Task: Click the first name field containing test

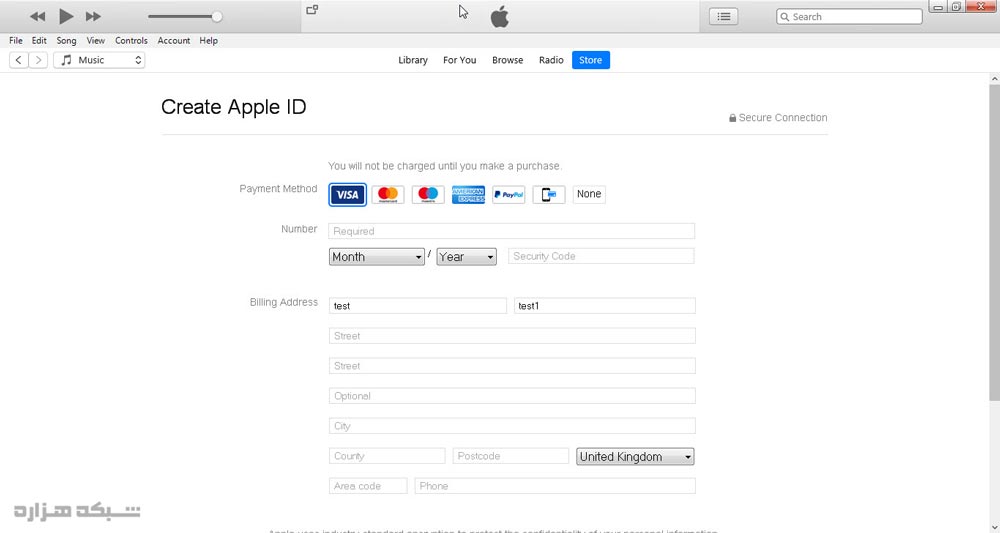Action: pos(418,305)
